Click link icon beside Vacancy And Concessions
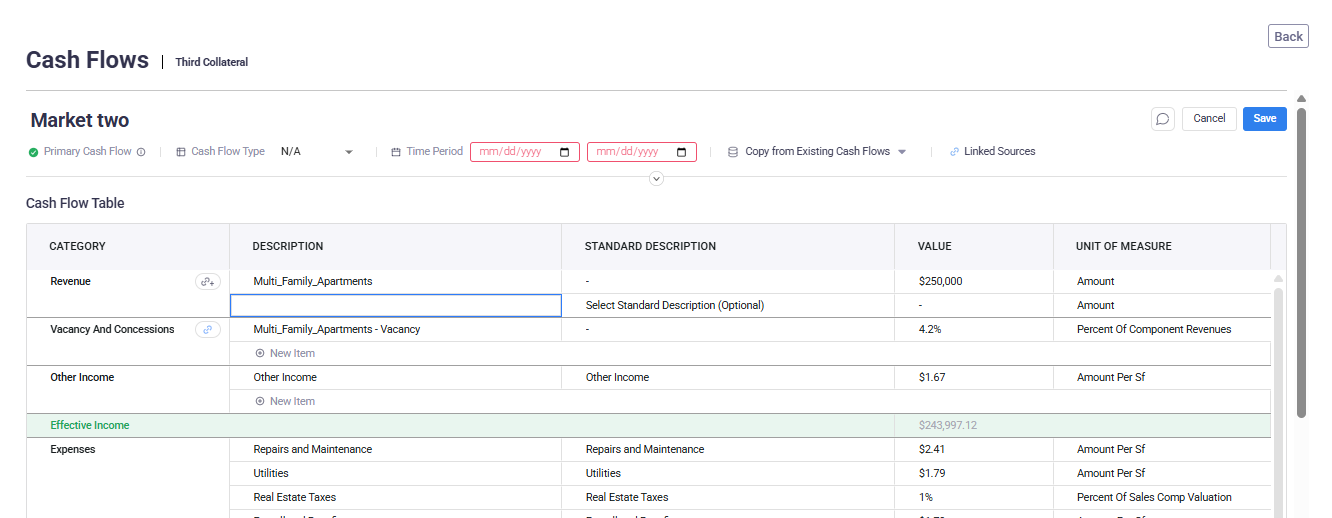 point(208,330)
